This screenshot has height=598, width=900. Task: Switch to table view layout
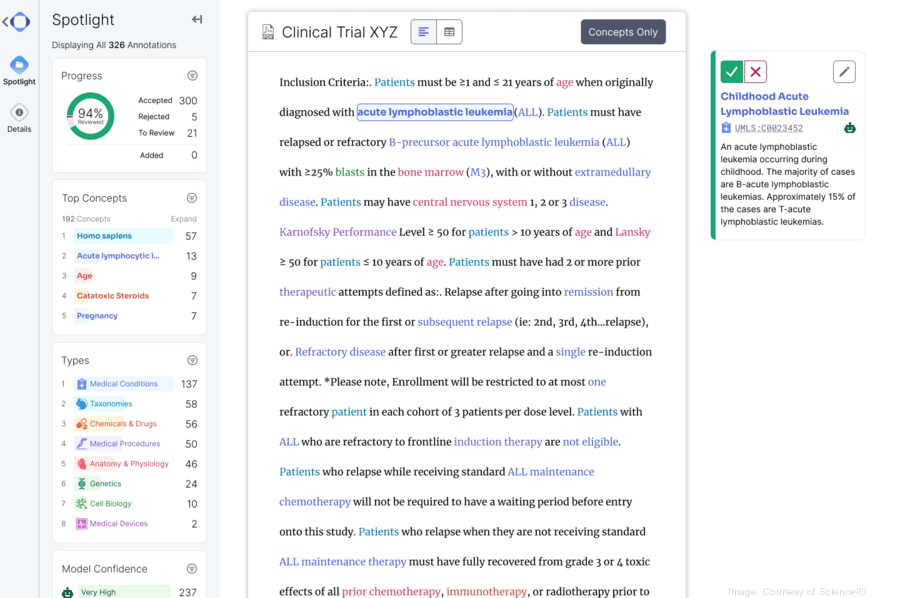[450, 32]
